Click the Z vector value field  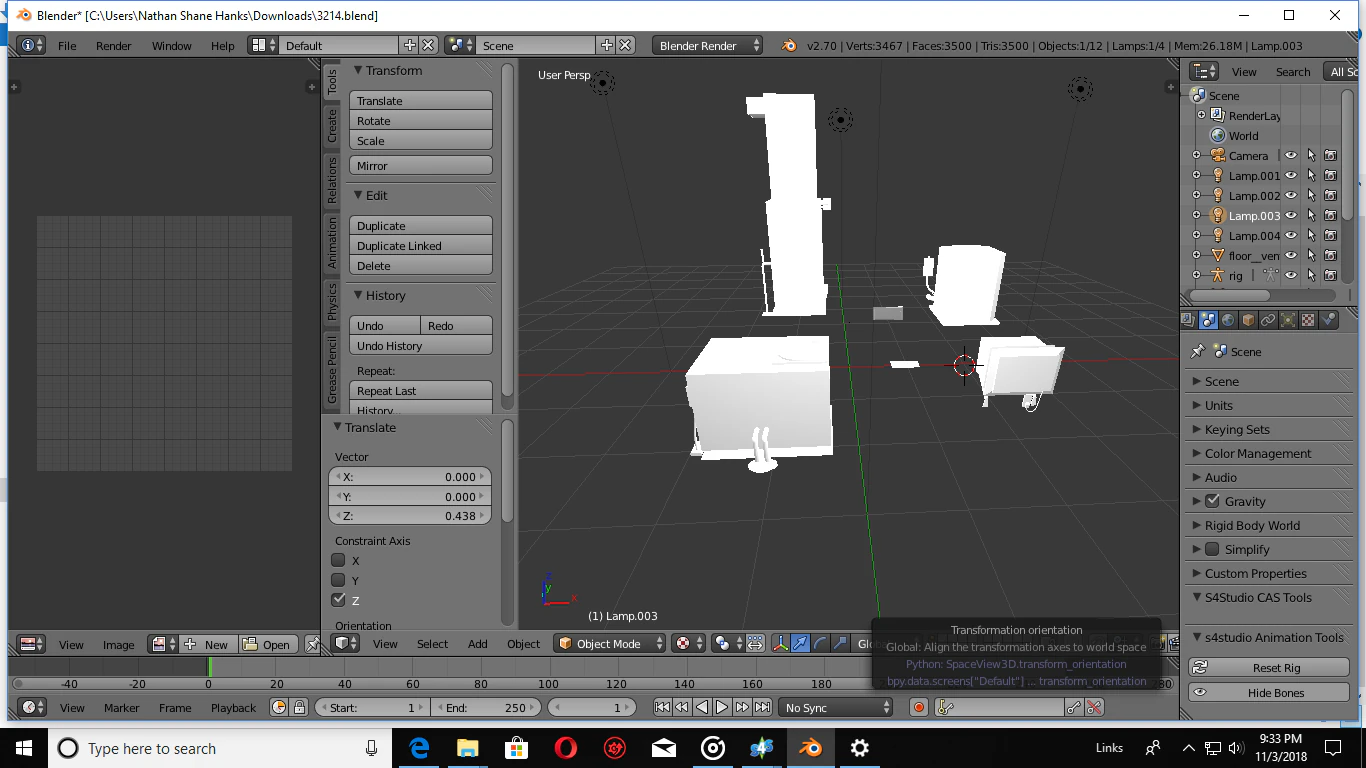click(x=410, y=516)
